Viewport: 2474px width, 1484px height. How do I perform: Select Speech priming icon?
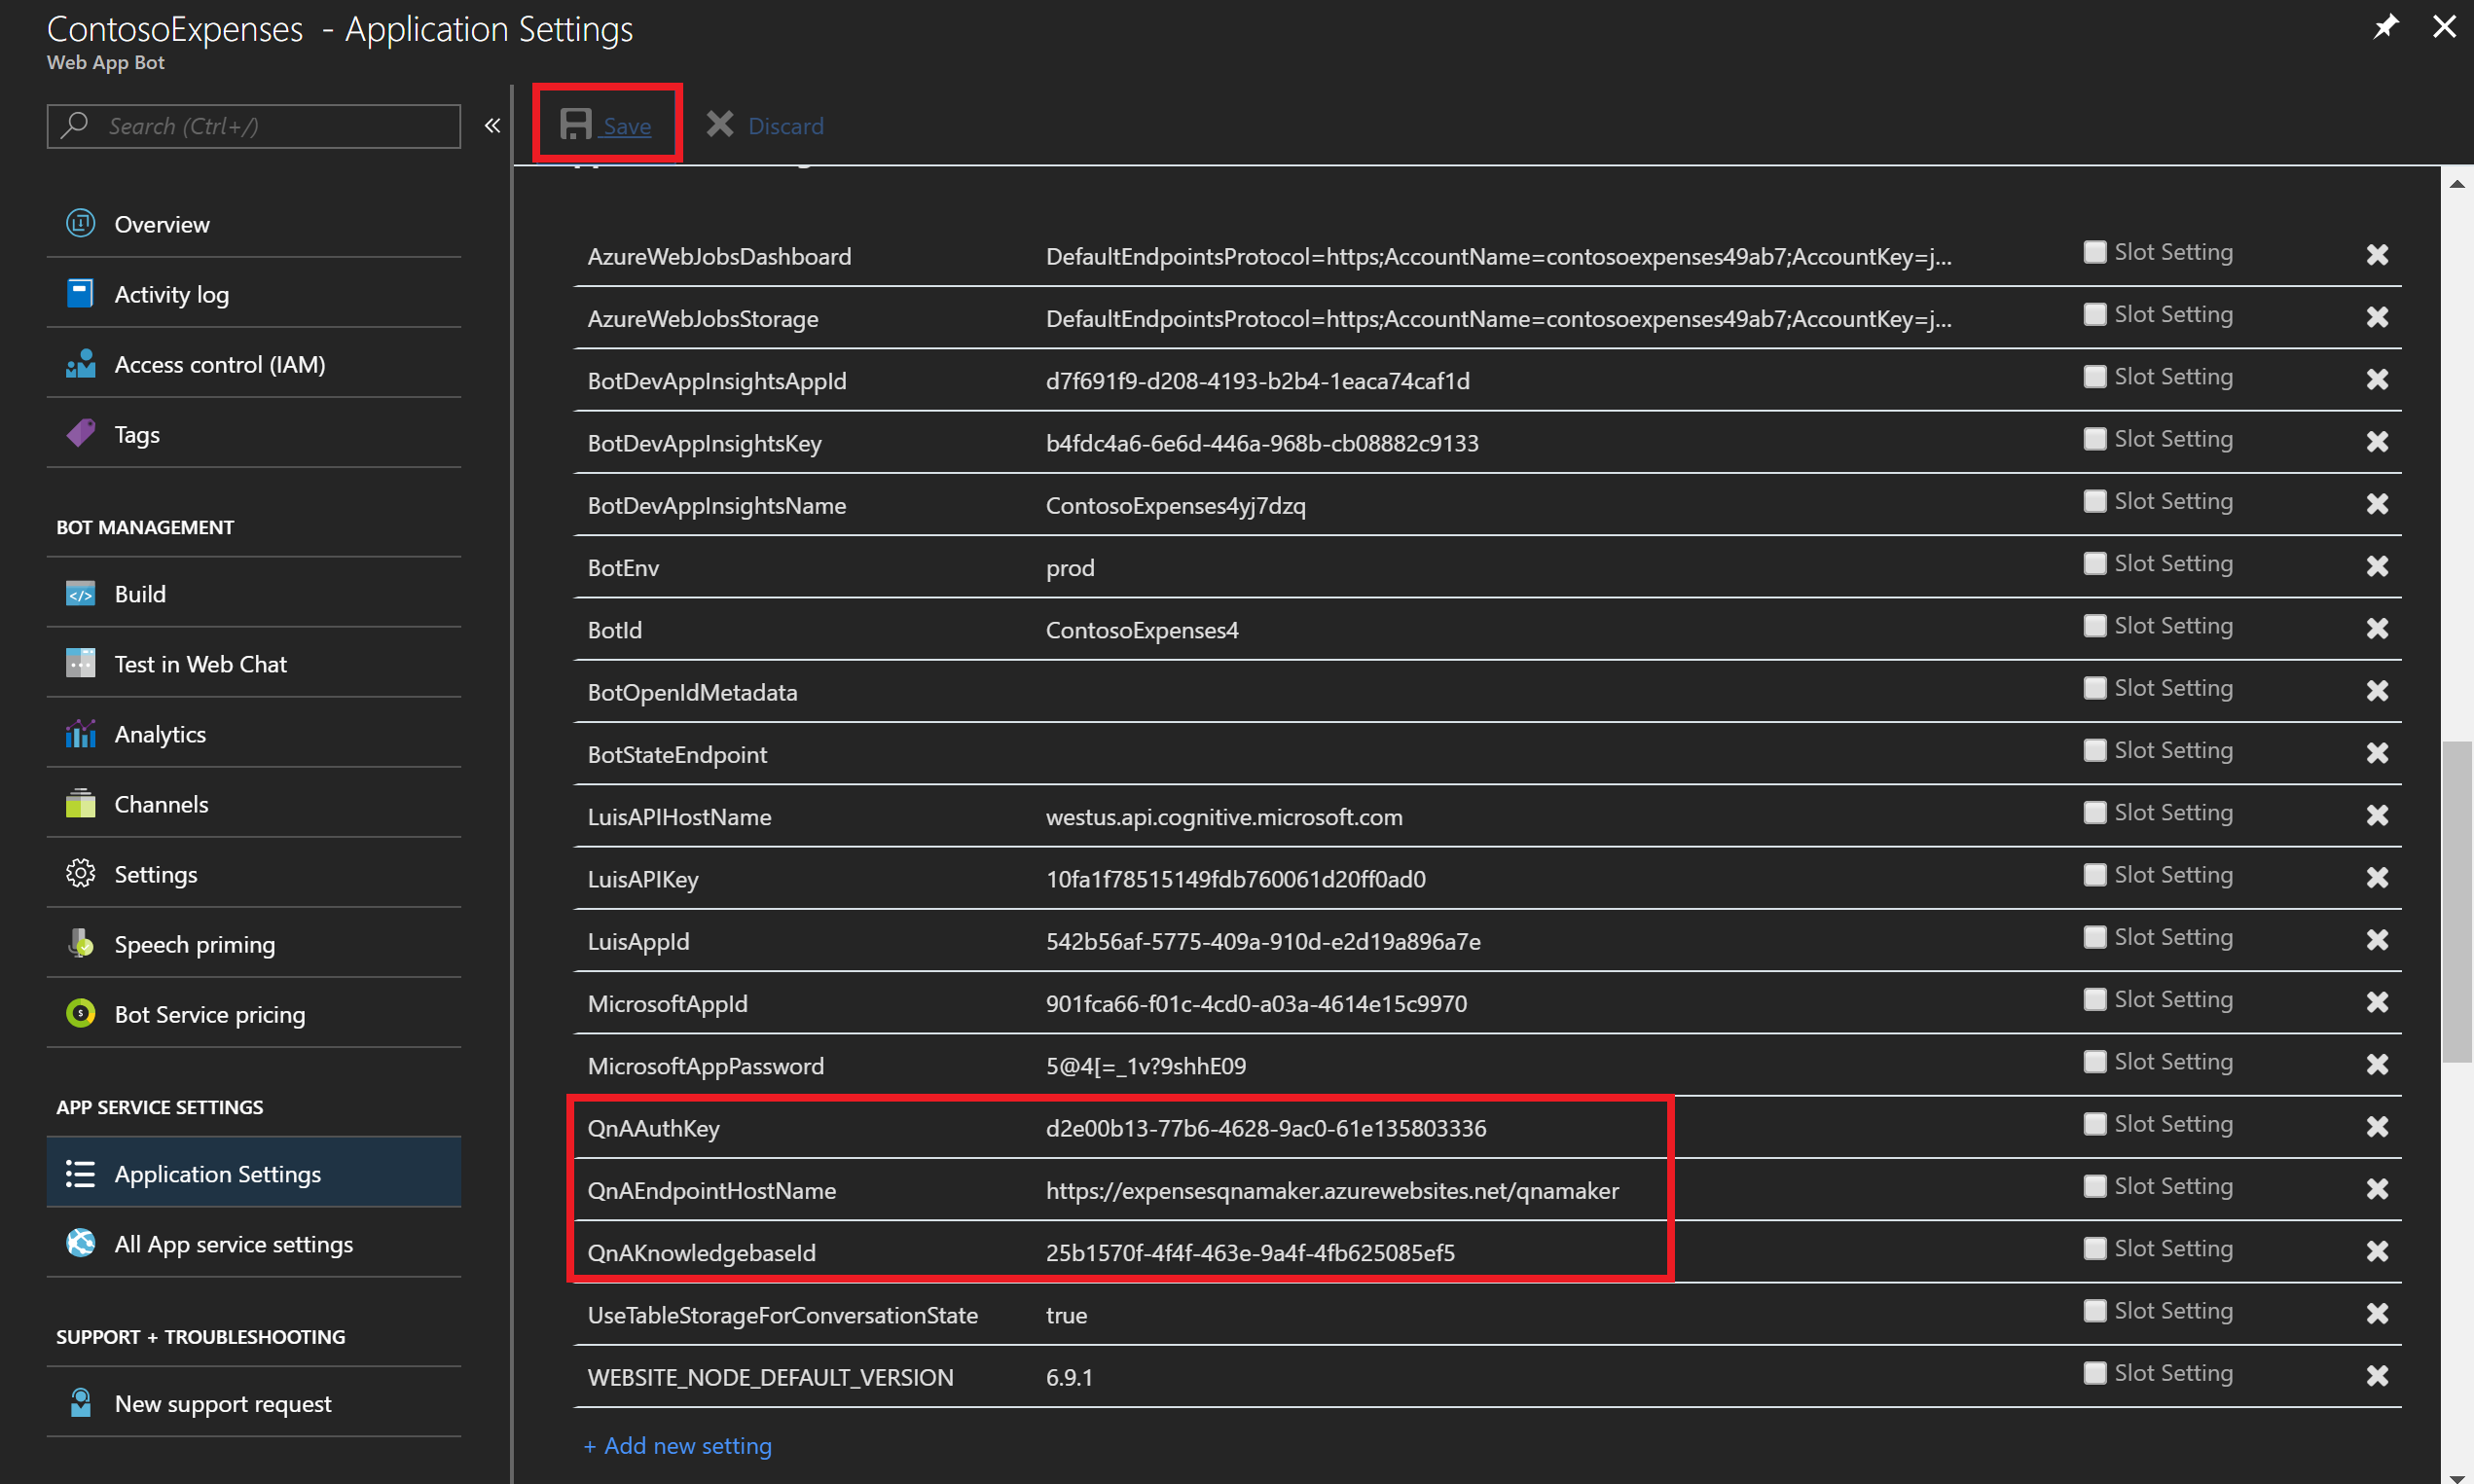point(81,942)
